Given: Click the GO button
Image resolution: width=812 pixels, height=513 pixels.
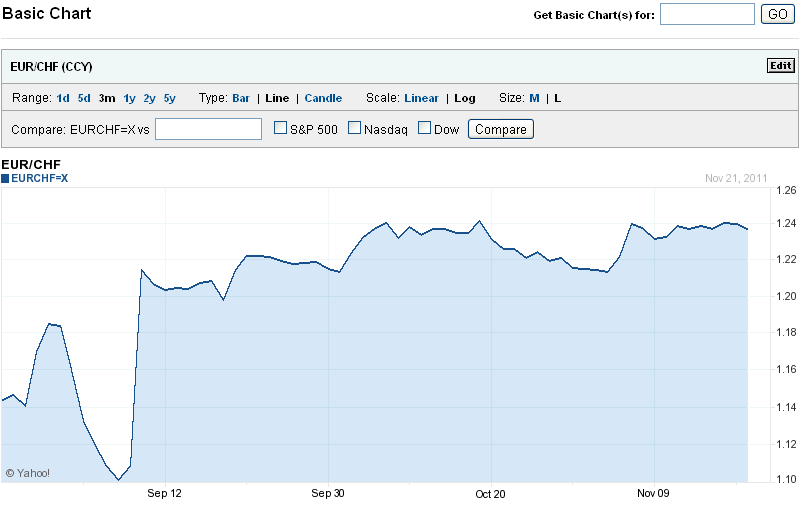Looking at the screenshot, I should point(776,14).
